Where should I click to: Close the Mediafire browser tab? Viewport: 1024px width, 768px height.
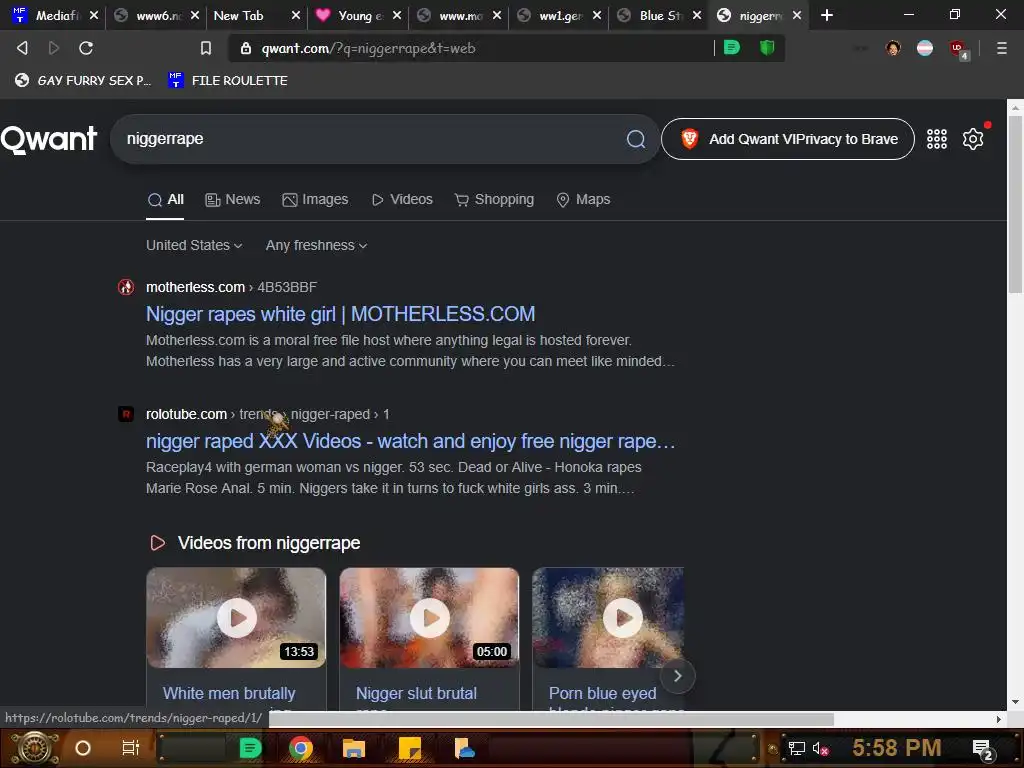coord(94,15)
